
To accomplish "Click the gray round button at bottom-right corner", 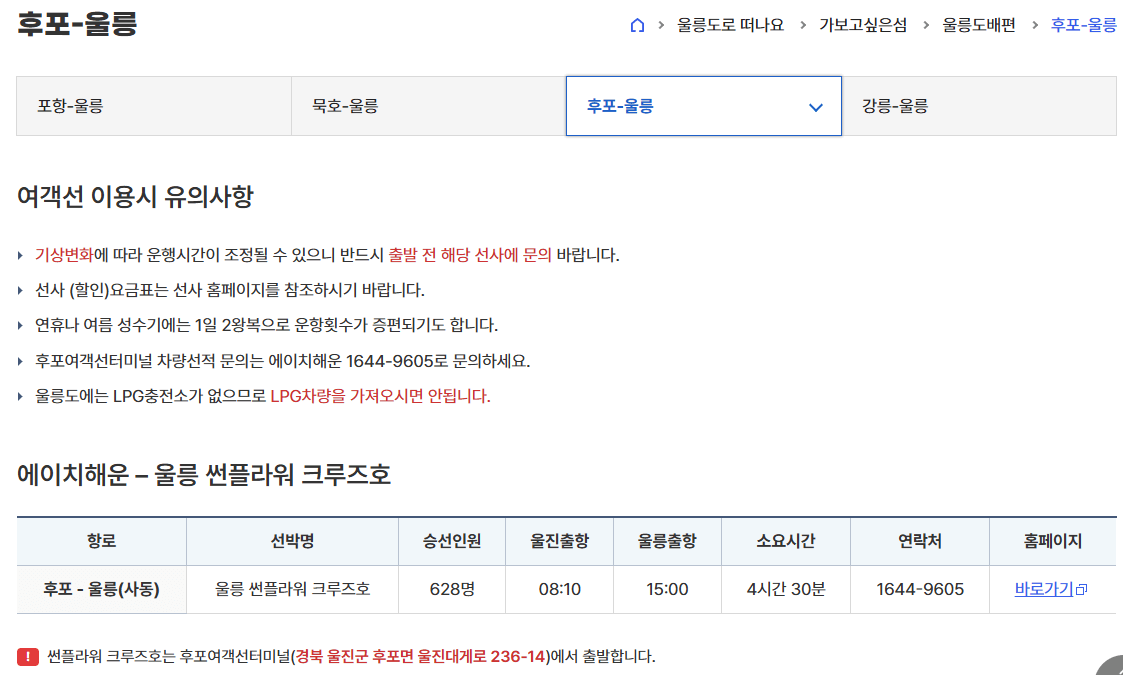I will click(x=1112, y=666).
